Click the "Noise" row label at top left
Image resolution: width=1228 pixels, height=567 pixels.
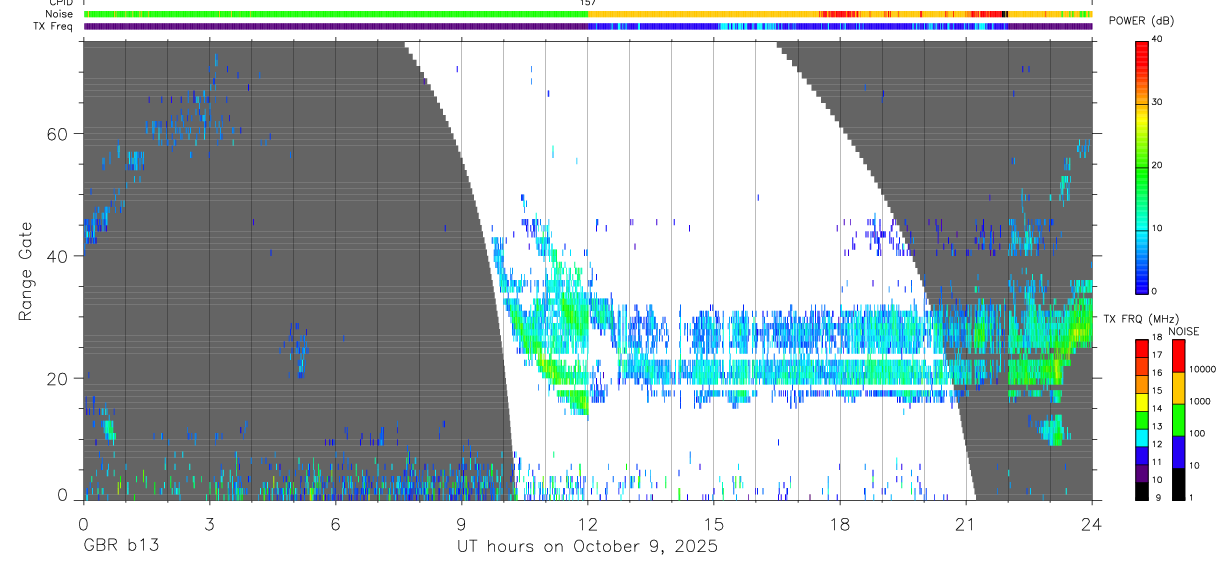click(x=60, y=14)
